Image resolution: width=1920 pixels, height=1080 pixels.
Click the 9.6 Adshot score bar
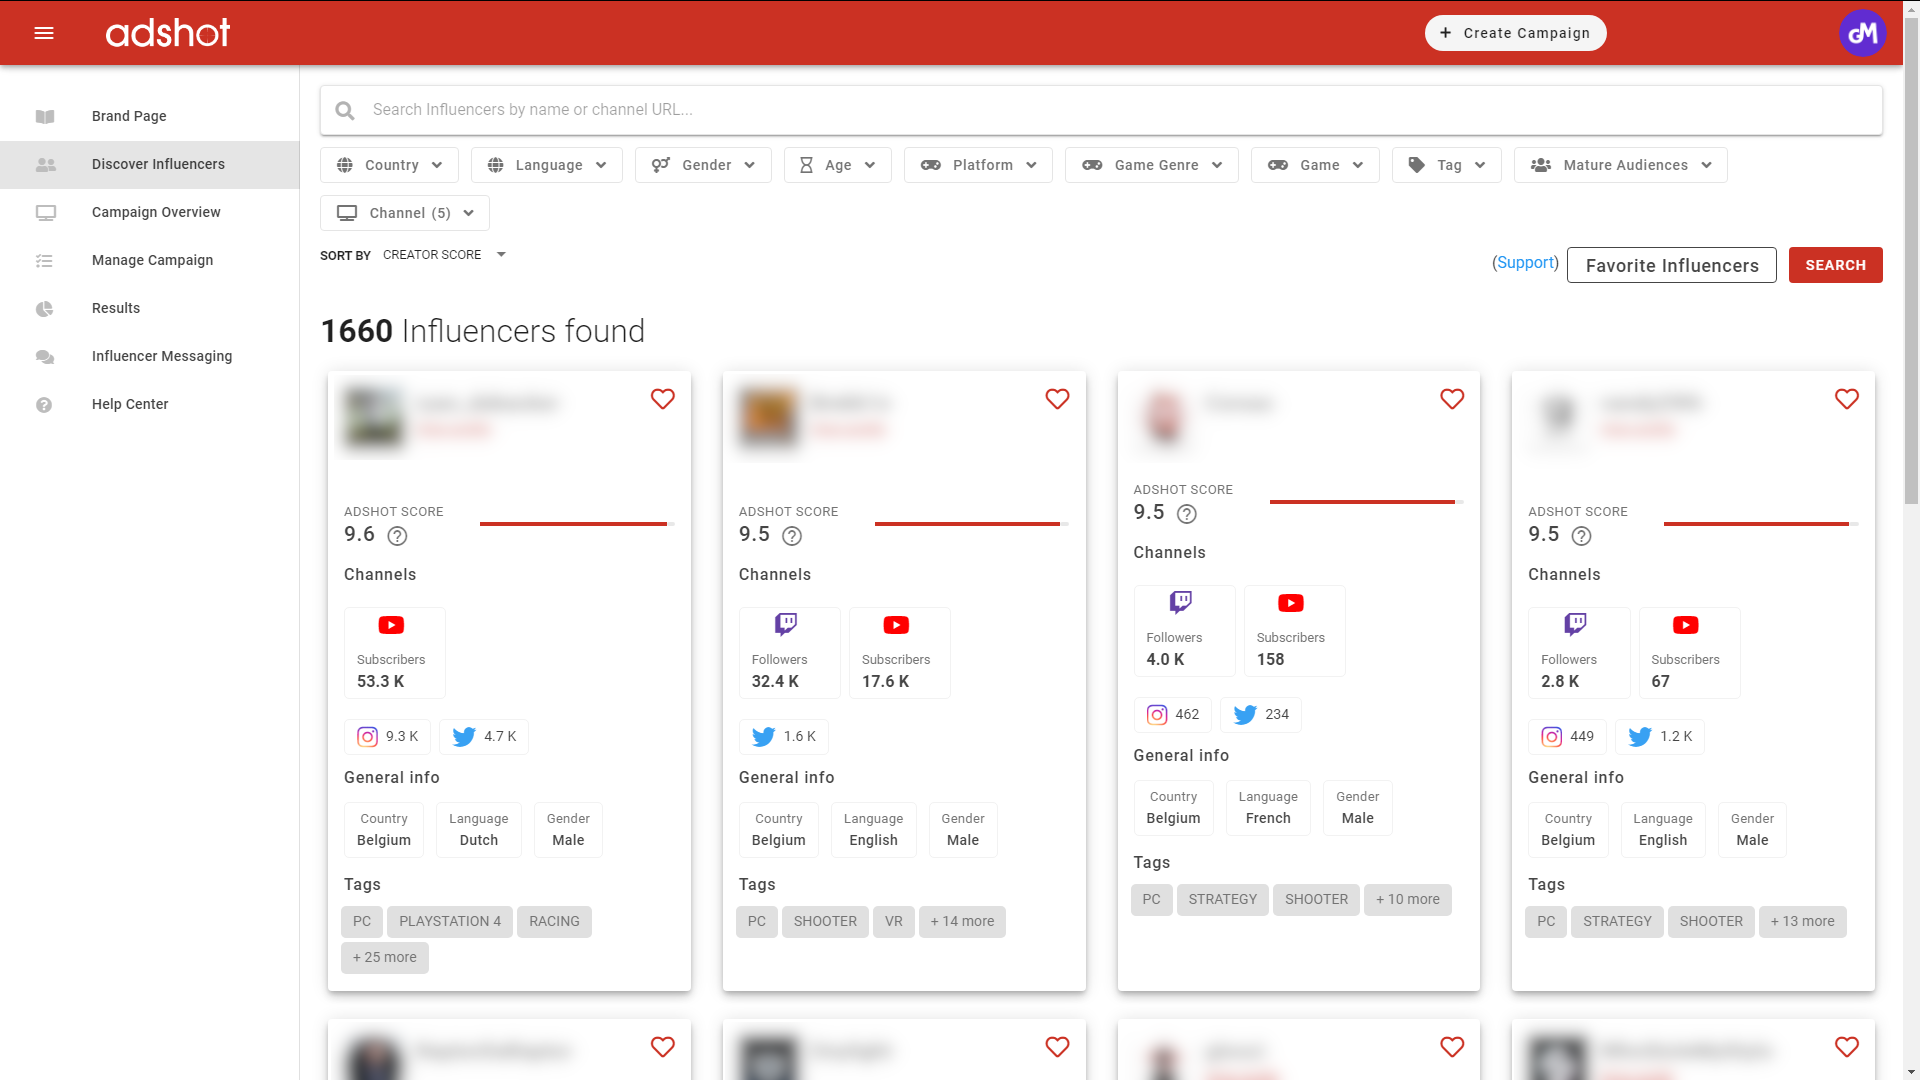pos(577,524)
